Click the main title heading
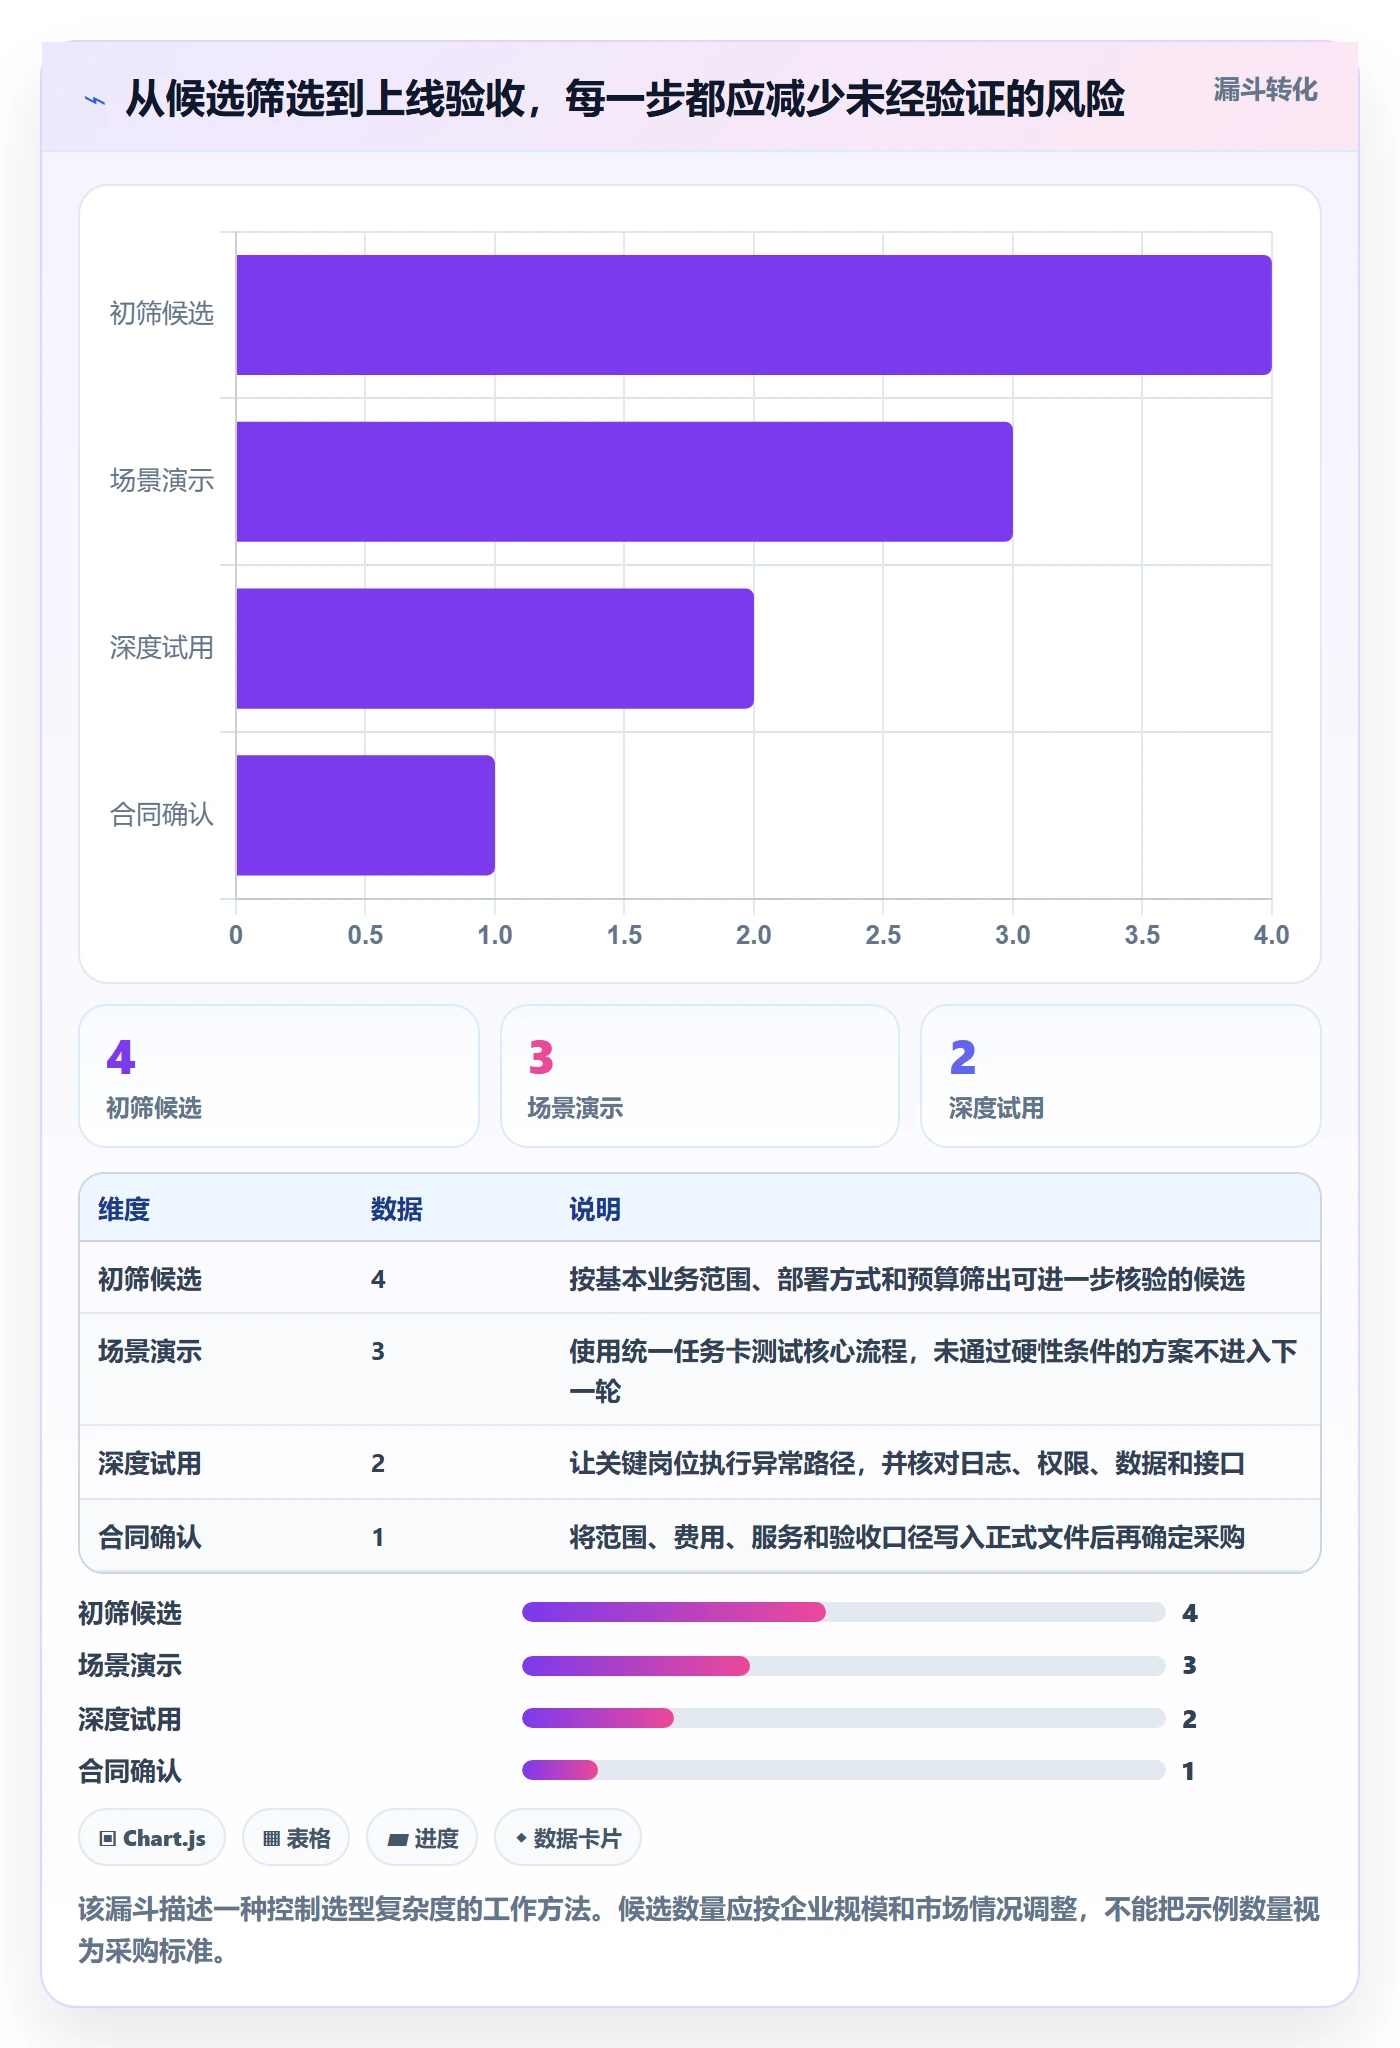The image size is (1400, 2048). [x=625, y=99]
